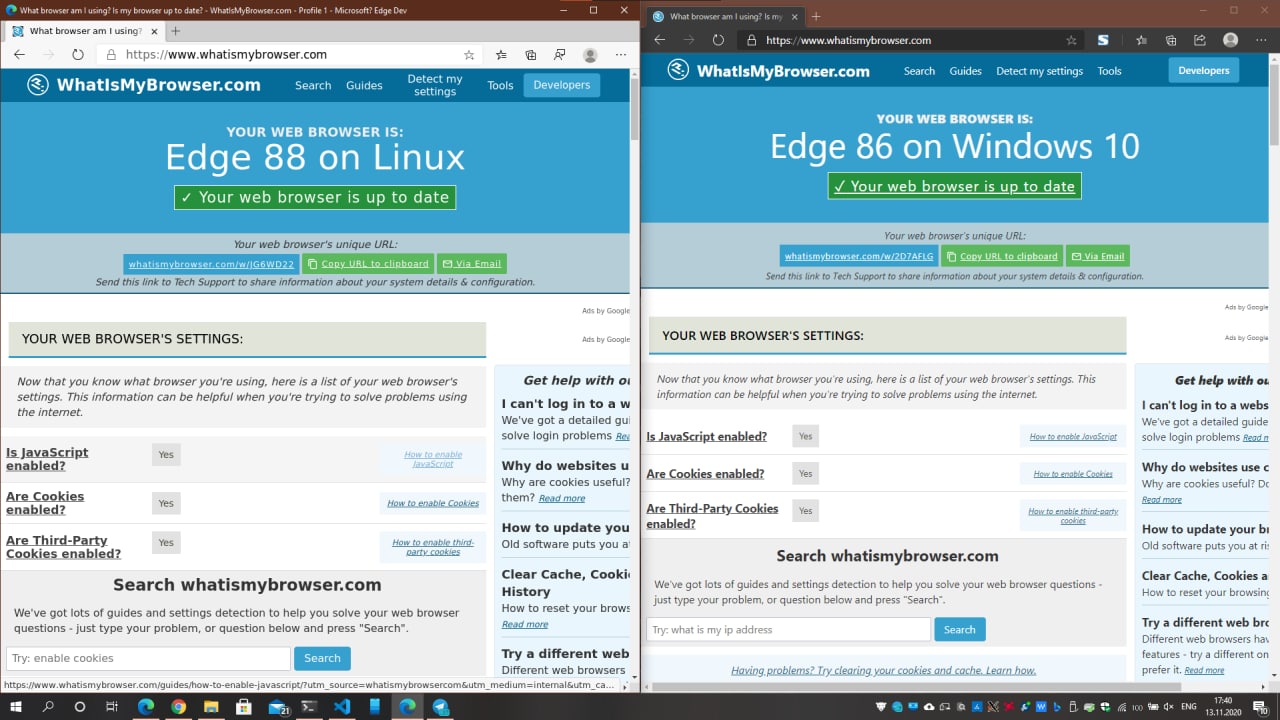
Task: Click Share icon in right Edge window
Action: click(x=1199, y=40)
